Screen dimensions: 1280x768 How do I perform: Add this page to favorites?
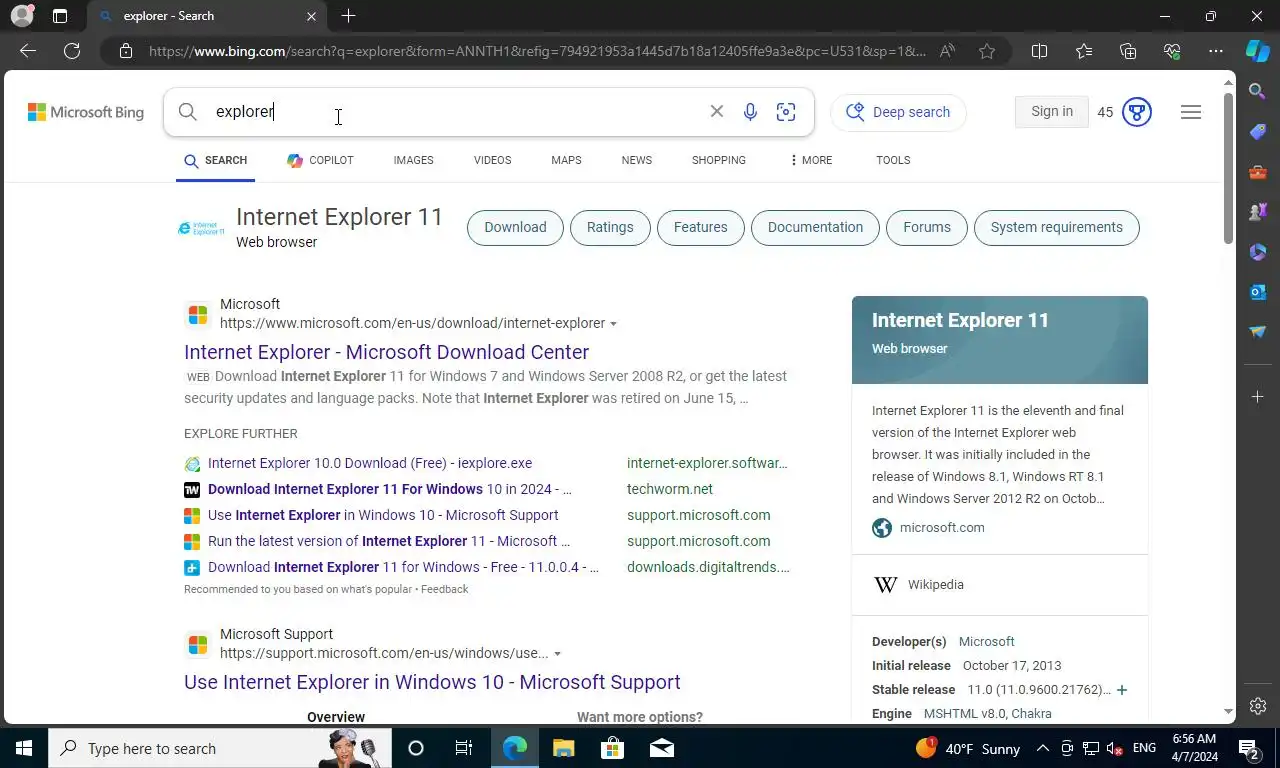tap(987, 51)
